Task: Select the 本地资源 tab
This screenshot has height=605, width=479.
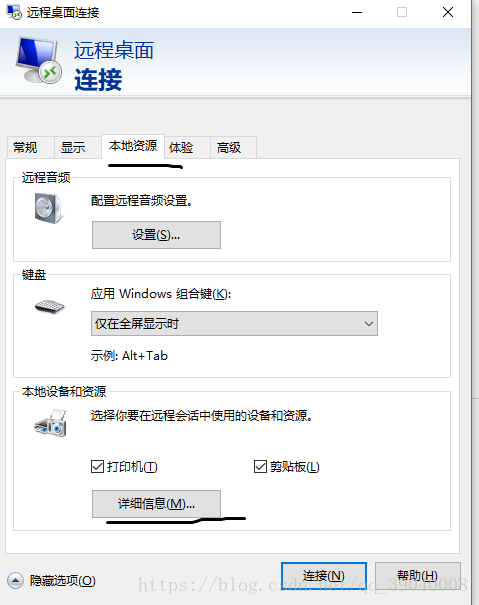Action: point(133,146)
